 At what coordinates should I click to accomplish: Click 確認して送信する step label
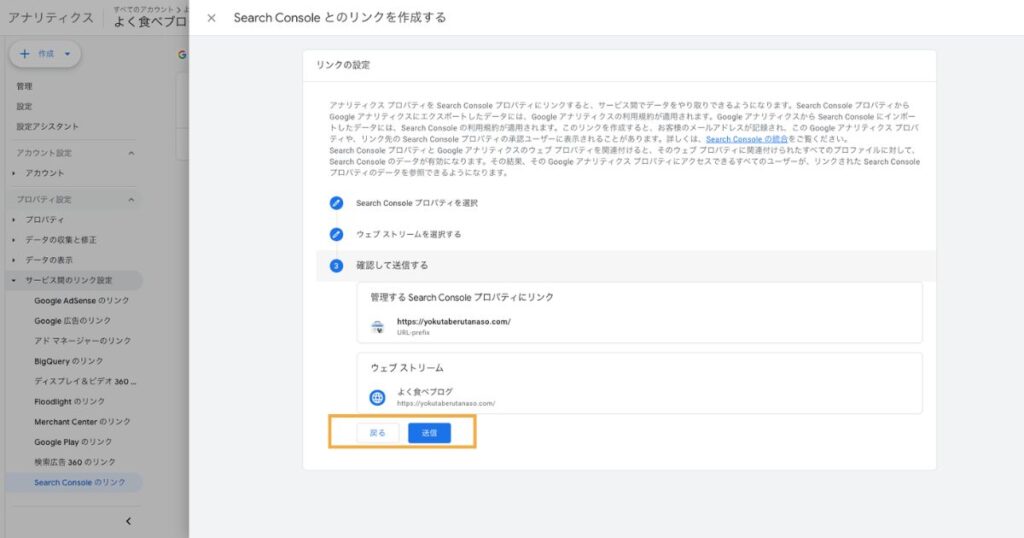392,265
